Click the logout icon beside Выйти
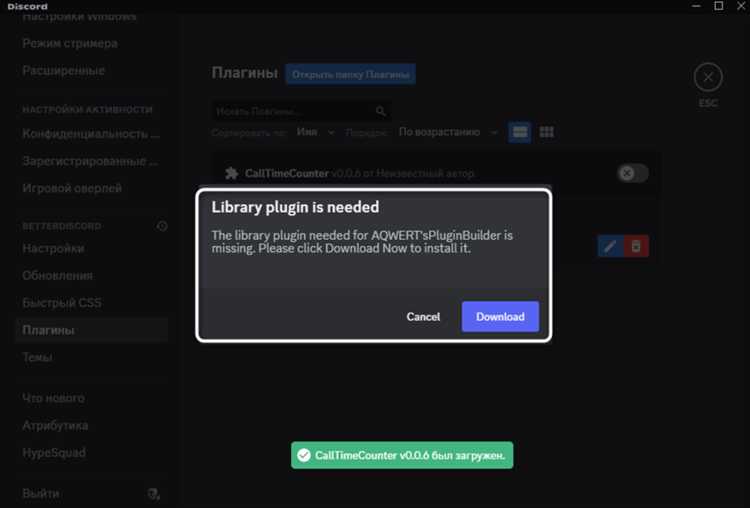The height and width of the screenshot is (508, 750). (154, 494)
